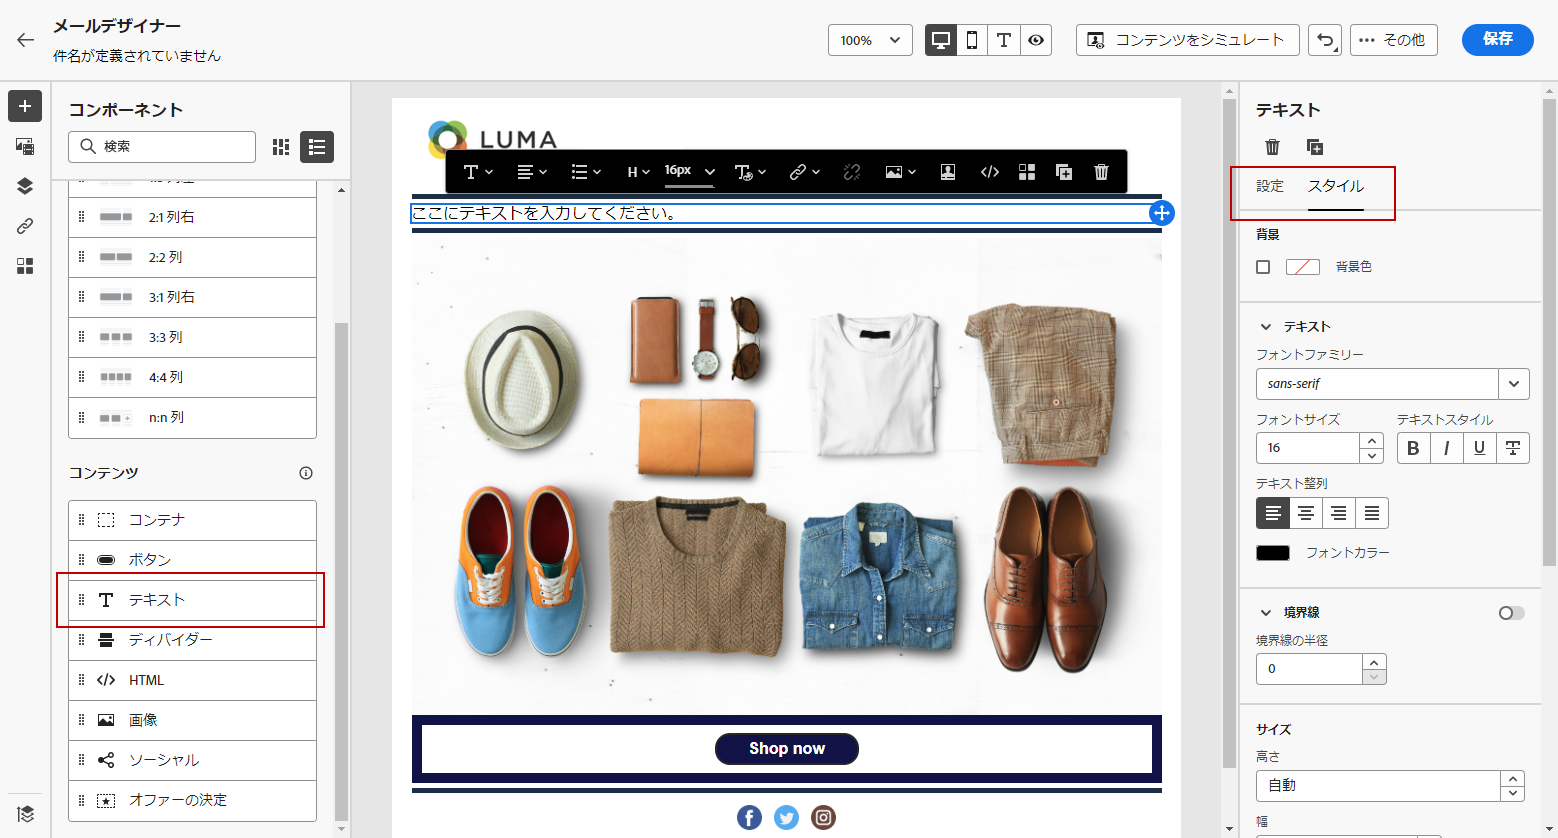Screen dimensions: 1558x838
Task: Click the Shop now button
Action: [786, 749]
